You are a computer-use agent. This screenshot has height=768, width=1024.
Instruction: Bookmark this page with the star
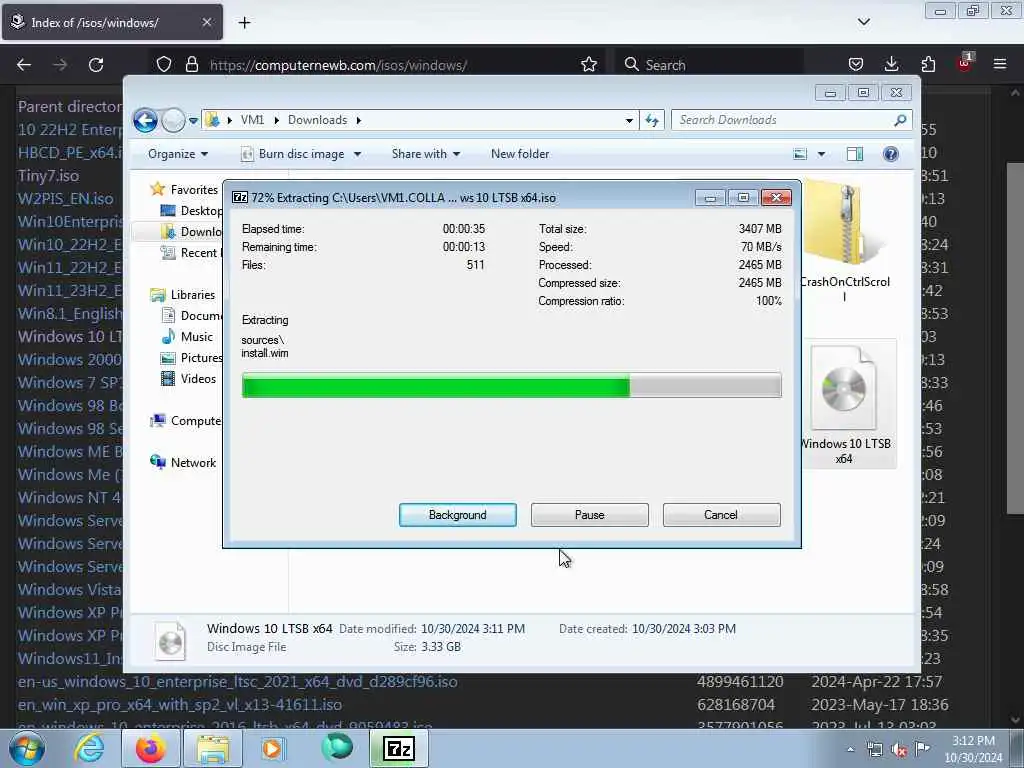[x=588, y=65]
